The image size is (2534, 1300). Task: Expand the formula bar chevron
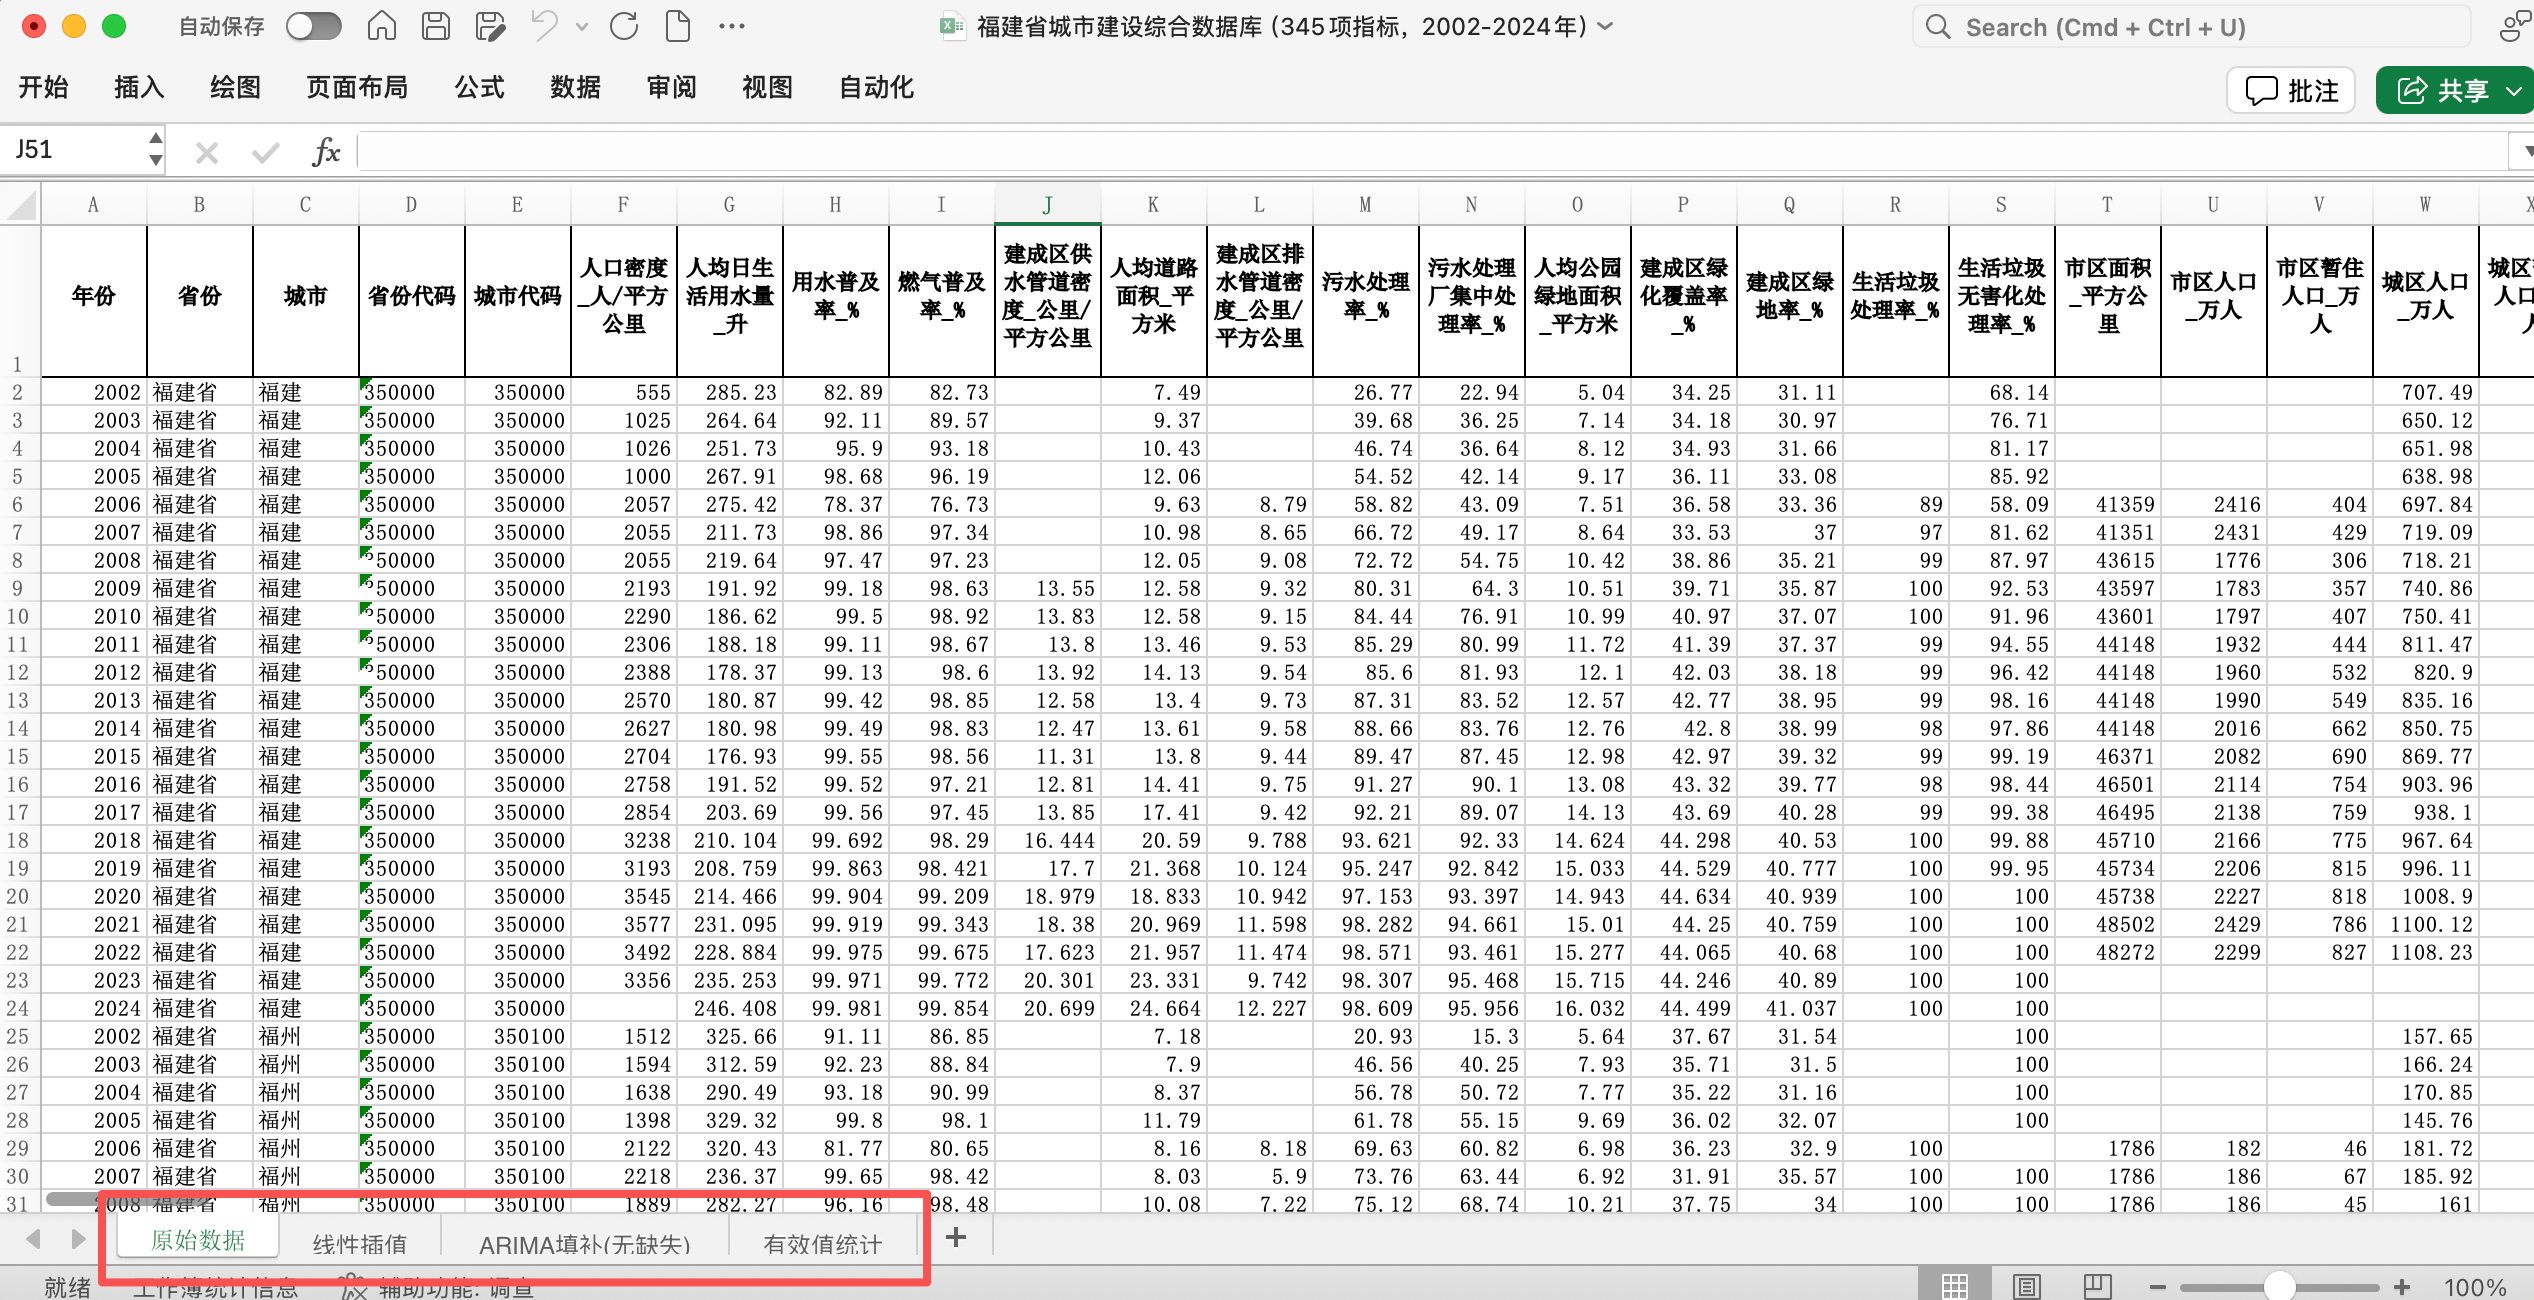(x=2523, y=152)
